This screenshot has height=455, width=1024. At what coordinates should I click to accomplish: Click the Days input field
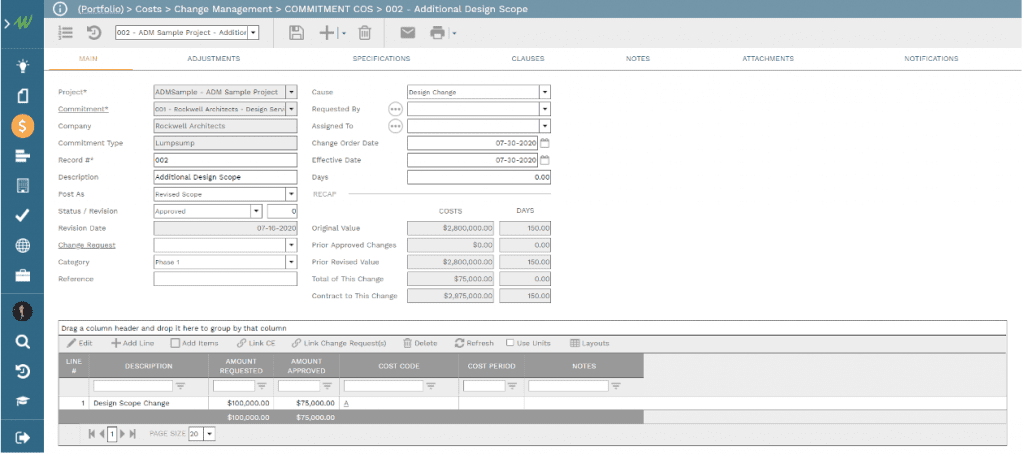click(x=479, y=177)
